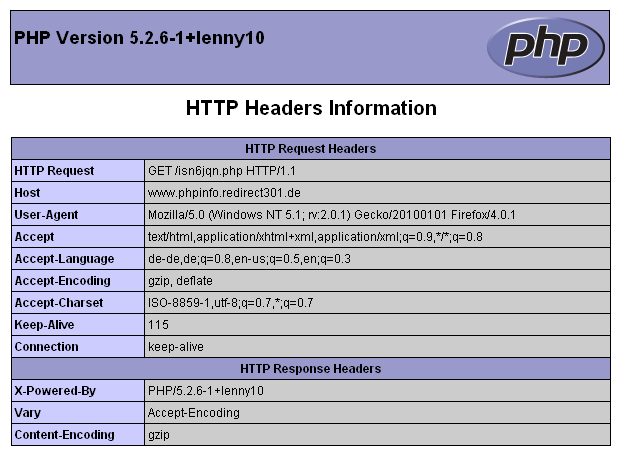Select the gzip, deflate value
This screenshot has width=620, height=456.
coord(180,281)
